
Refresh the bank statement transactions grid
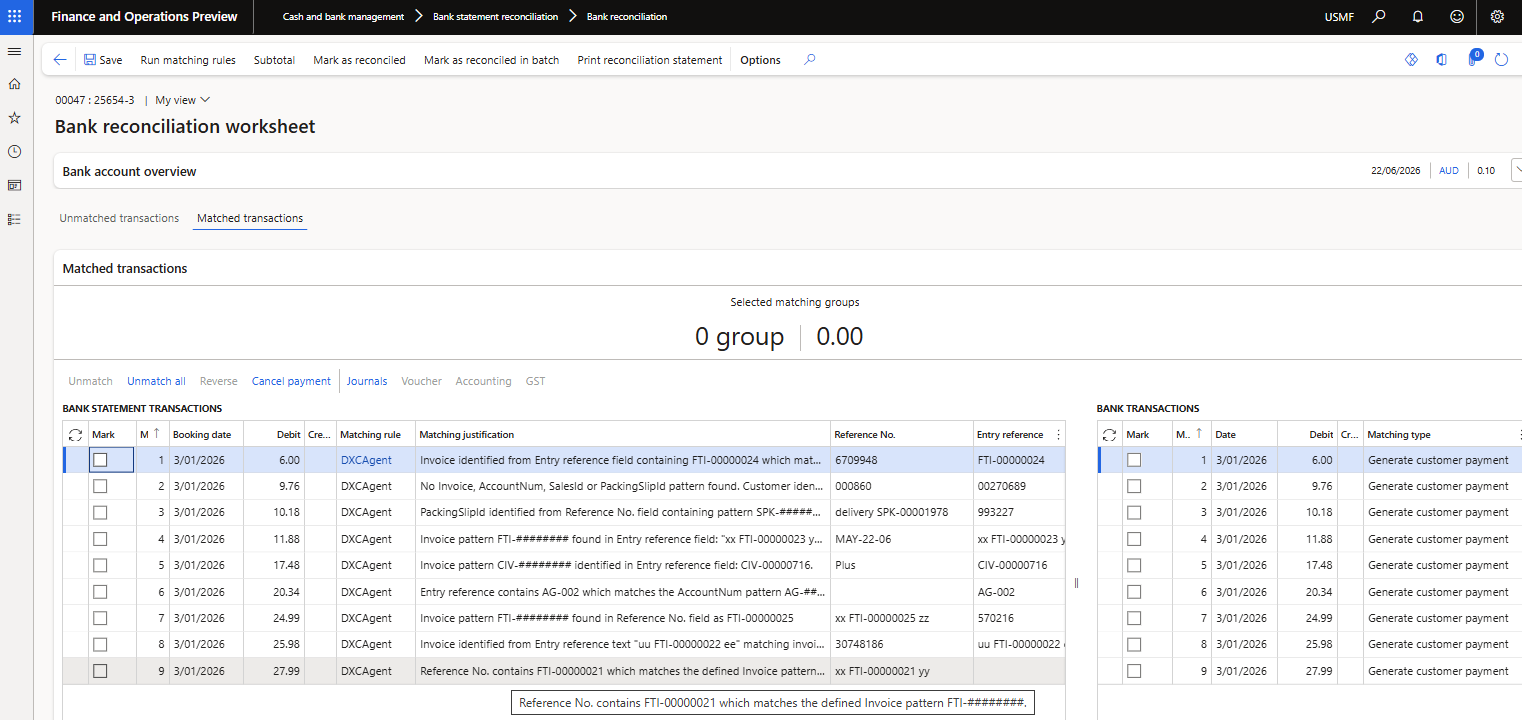point(74,435)
